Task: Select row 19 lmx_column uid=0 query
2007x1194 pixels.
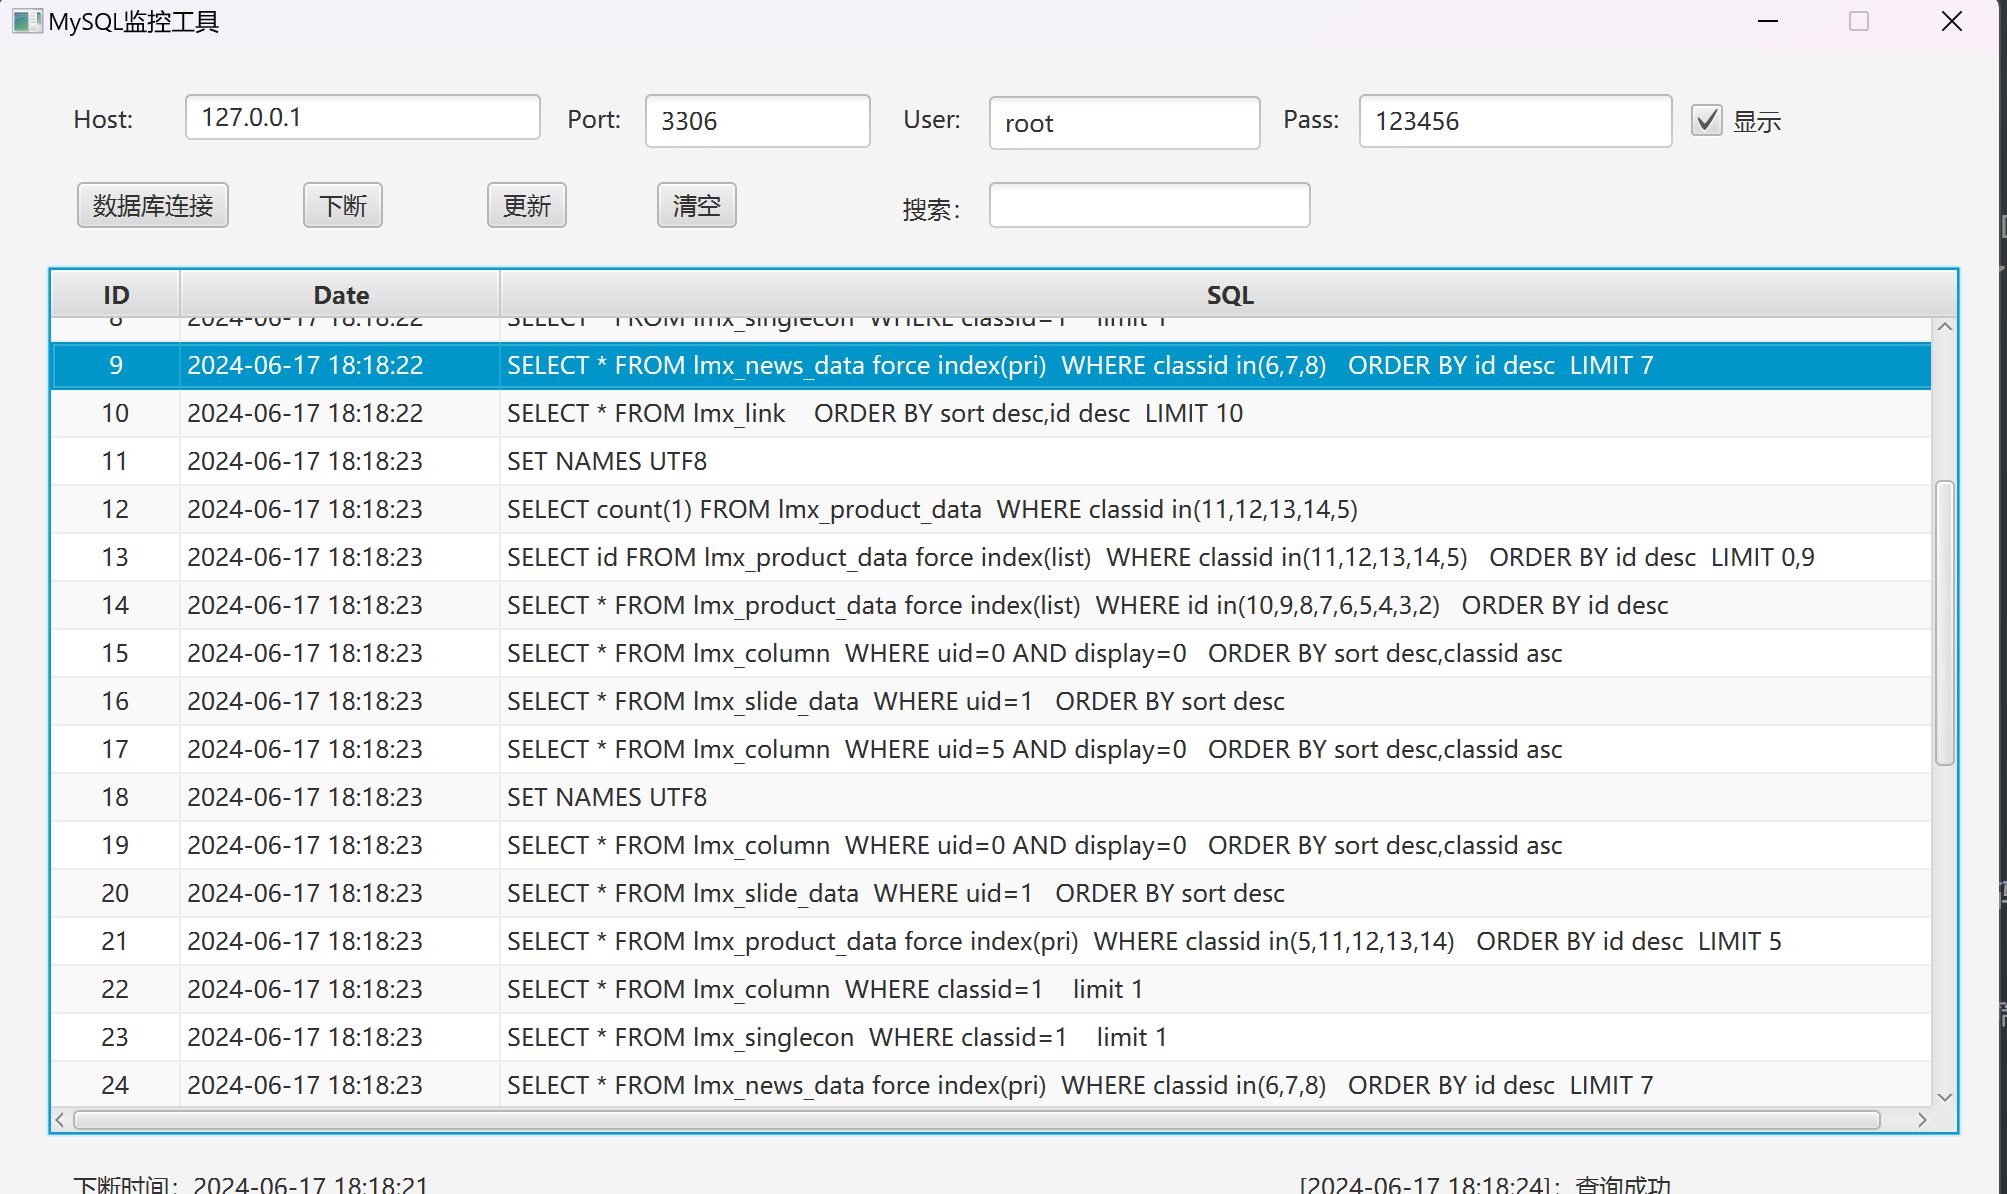Action: pyautogui.click(x=991, y=845)
